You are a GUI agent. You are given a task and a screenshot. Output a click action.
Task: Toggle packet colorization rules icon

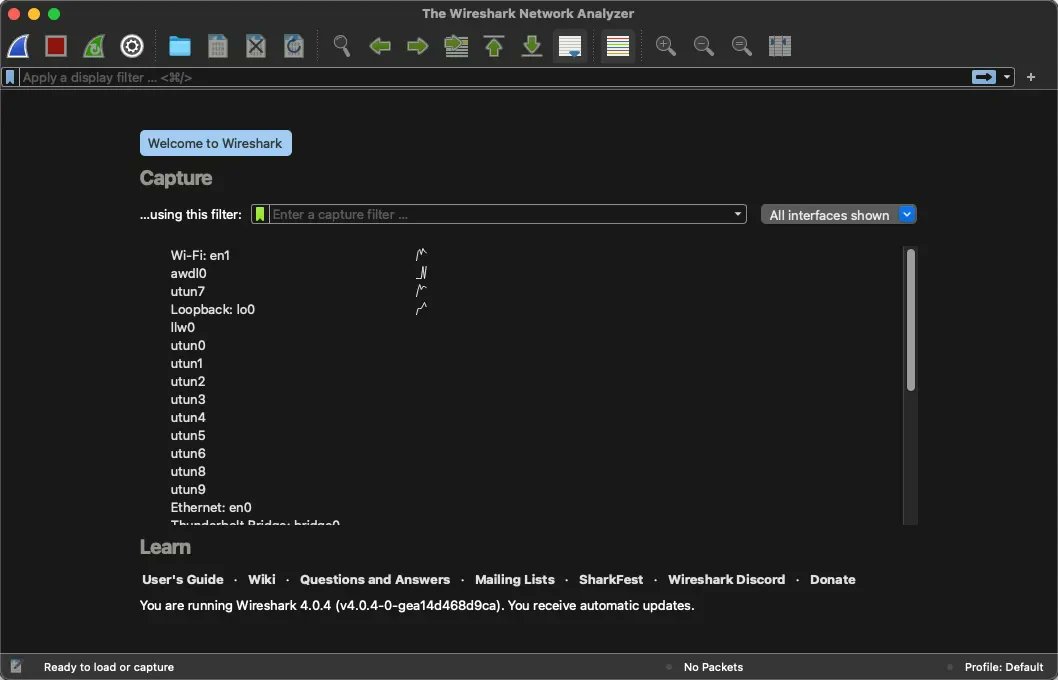(x=618, y=46)
